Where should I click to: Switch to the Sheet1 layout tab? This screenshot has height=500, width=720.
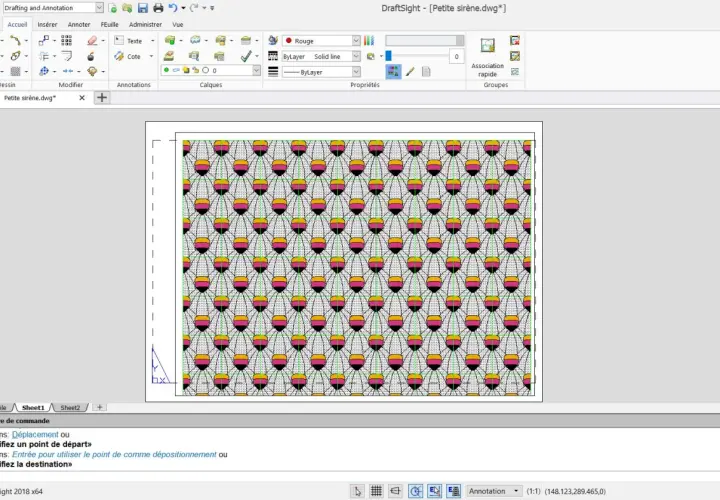coord(33,407)
